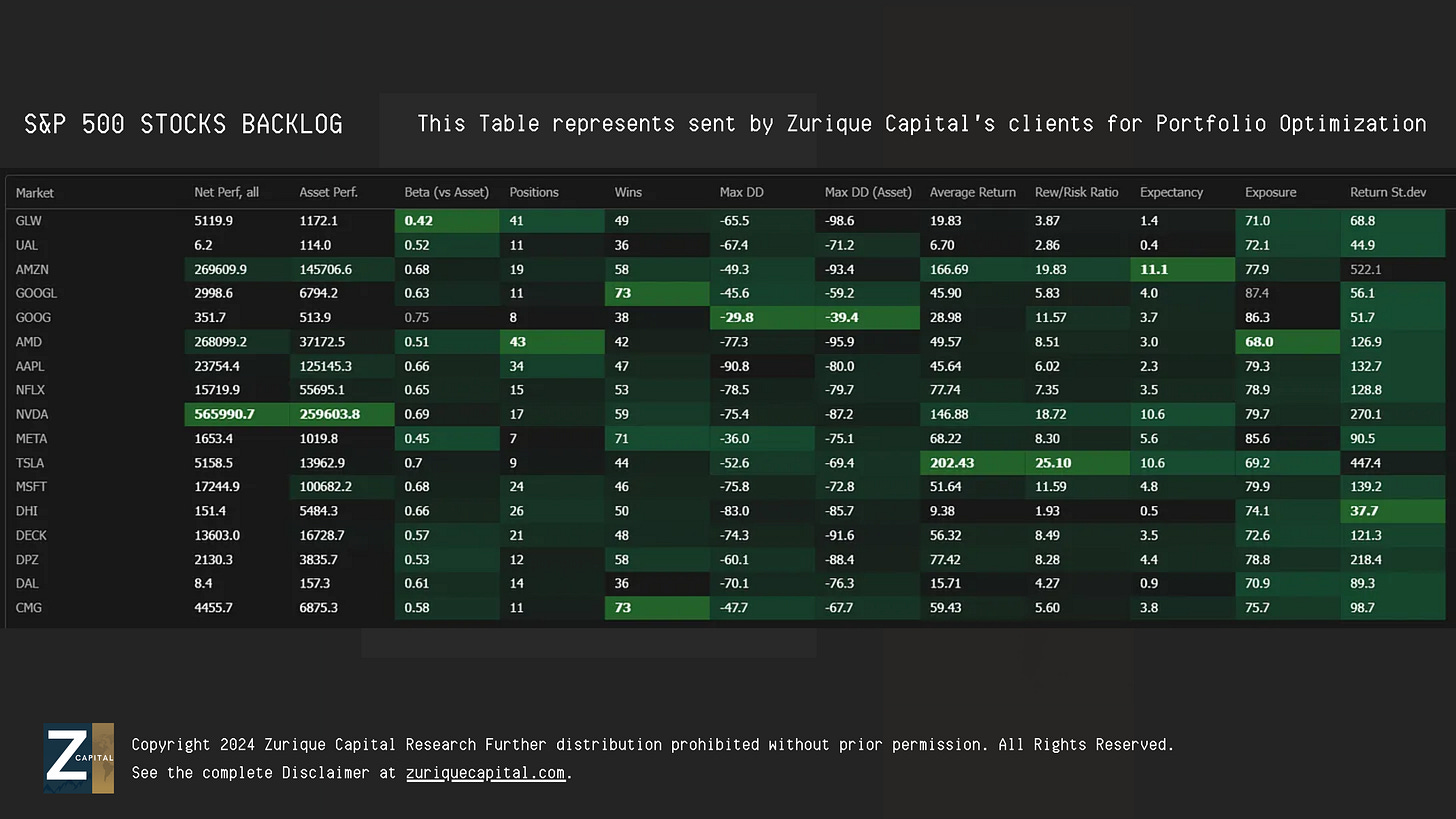Click AAPL Max DD value -90.8
1456x819 pixels.
click(x=735, y=366)
